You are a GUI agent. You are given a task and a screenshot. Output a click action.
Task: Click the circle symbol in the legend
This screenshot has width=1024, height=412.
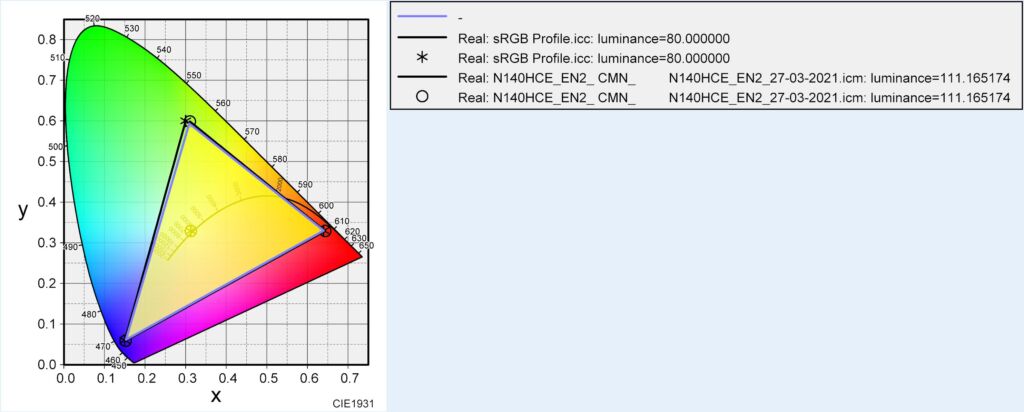click(422, 97)
